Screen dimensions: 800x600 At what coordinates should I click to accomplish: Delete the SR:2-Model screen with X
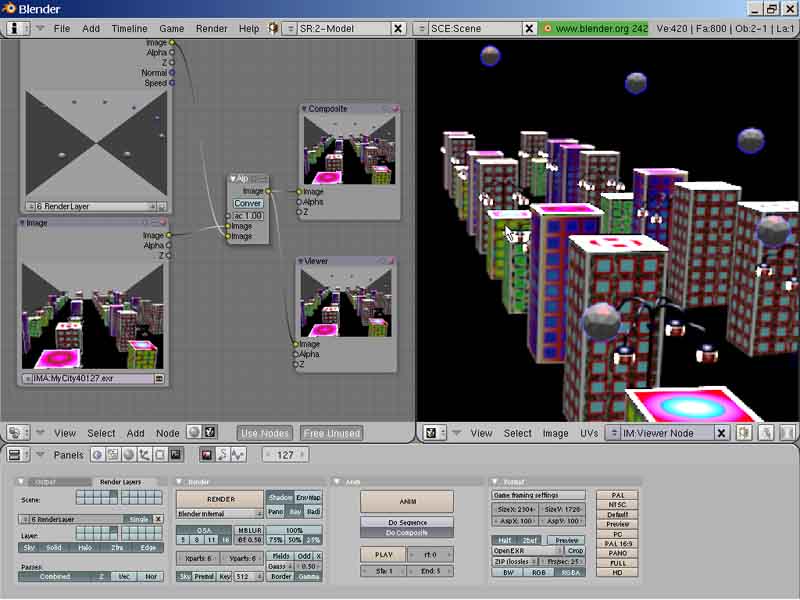(398, 29)
